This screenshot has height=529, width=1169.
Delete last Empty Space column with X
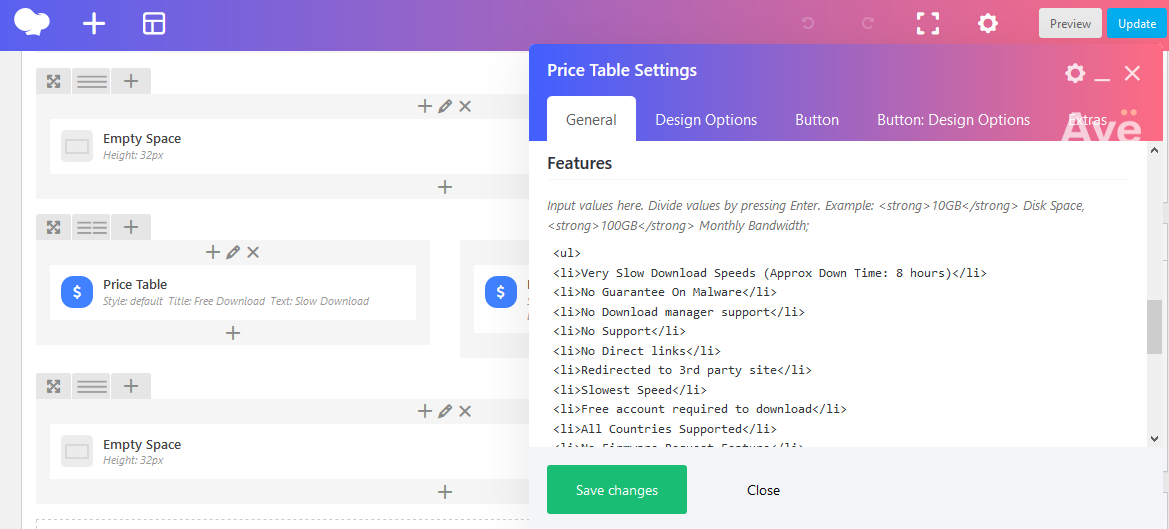click(465, 411)
